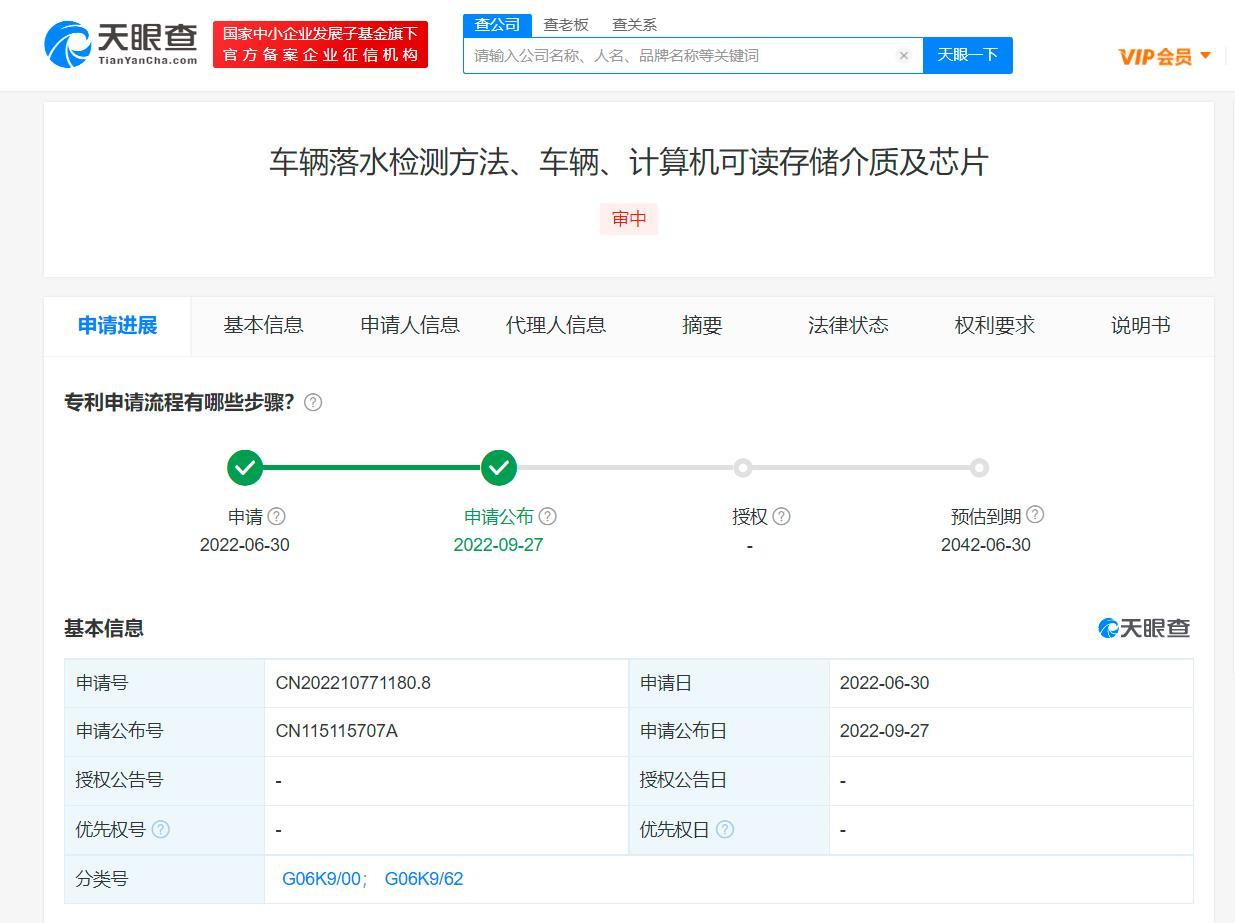
Task: Click the green checkmark for 申请公布 step
Action: [498, 467]
